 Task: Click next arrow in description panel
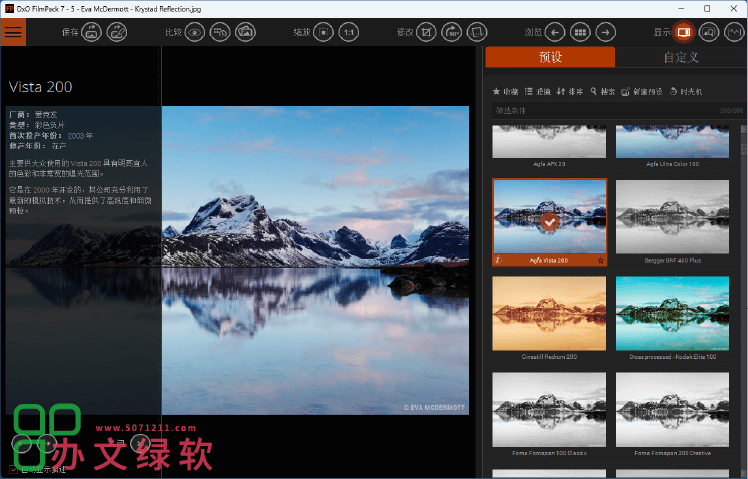[47, 444]
